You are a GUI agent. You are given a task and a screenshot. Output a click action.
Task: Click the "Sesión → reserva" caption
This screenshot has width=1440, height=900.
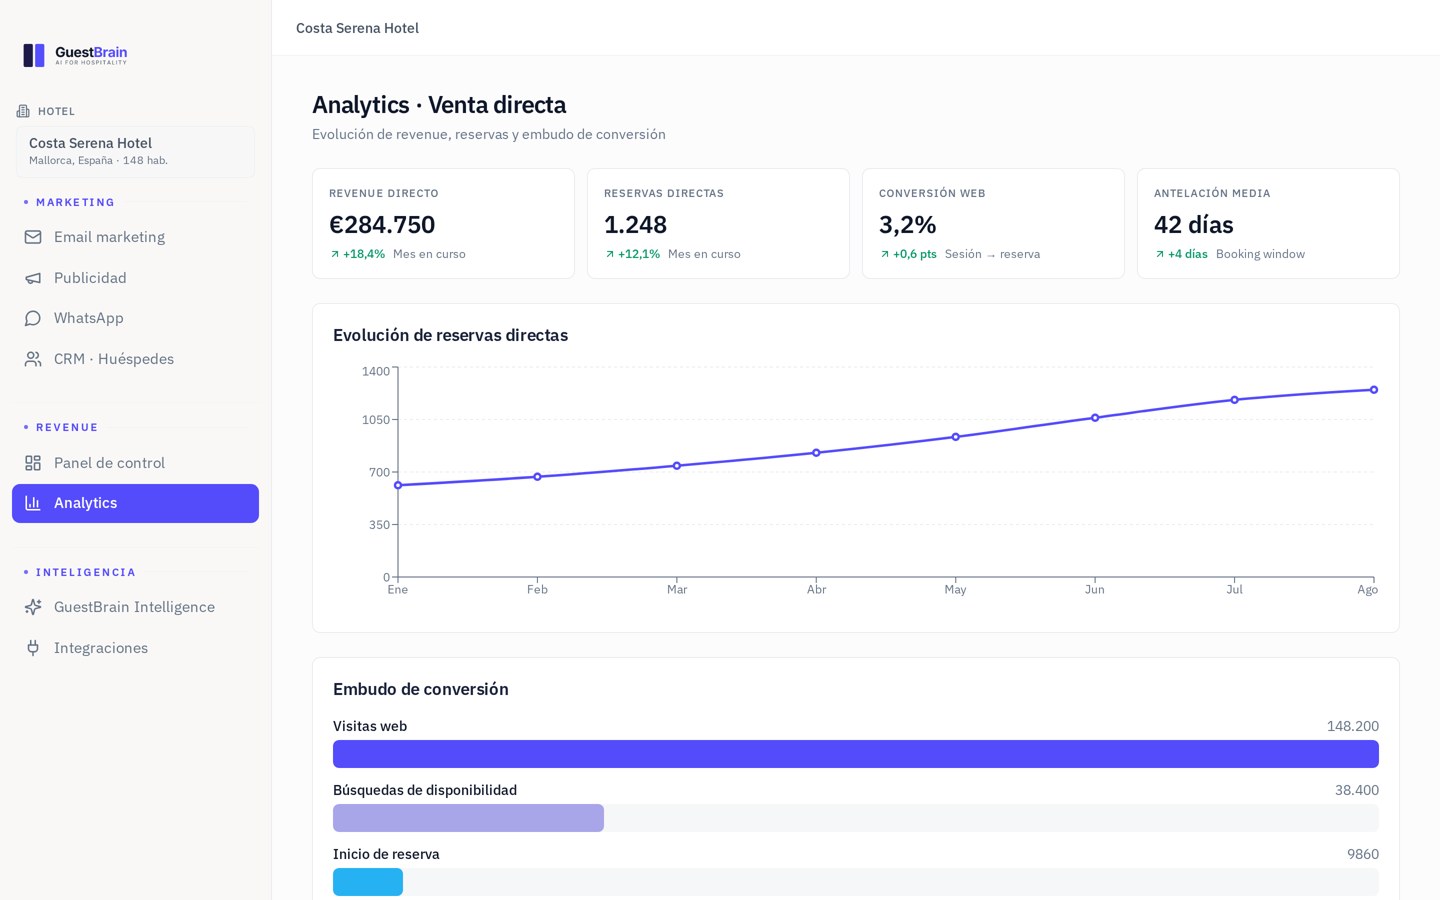992,254
